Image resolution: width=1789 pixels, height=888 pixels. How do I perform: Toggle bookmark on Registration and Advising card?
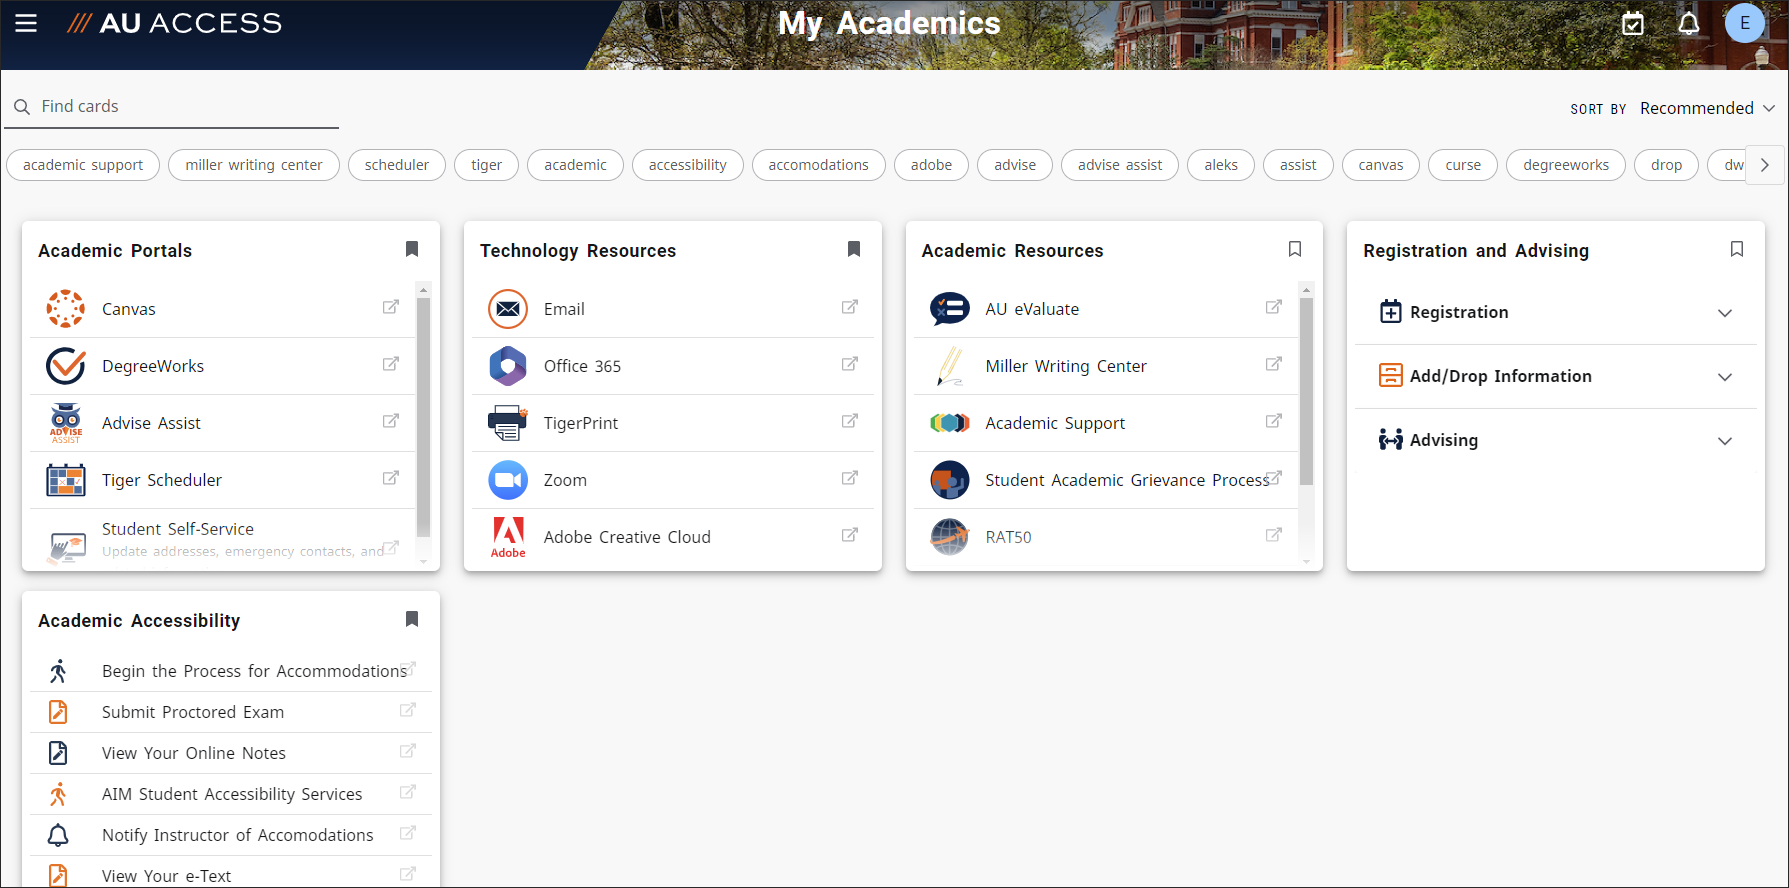click(1737, 249)
